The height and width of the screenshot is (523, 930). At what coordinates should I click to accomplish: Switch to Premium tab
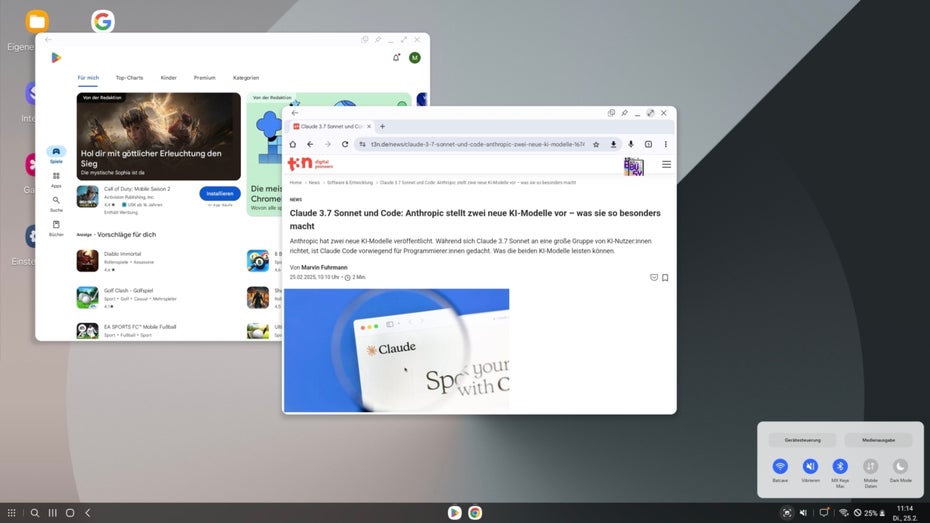pyautogui.click(x=205, y=78)
